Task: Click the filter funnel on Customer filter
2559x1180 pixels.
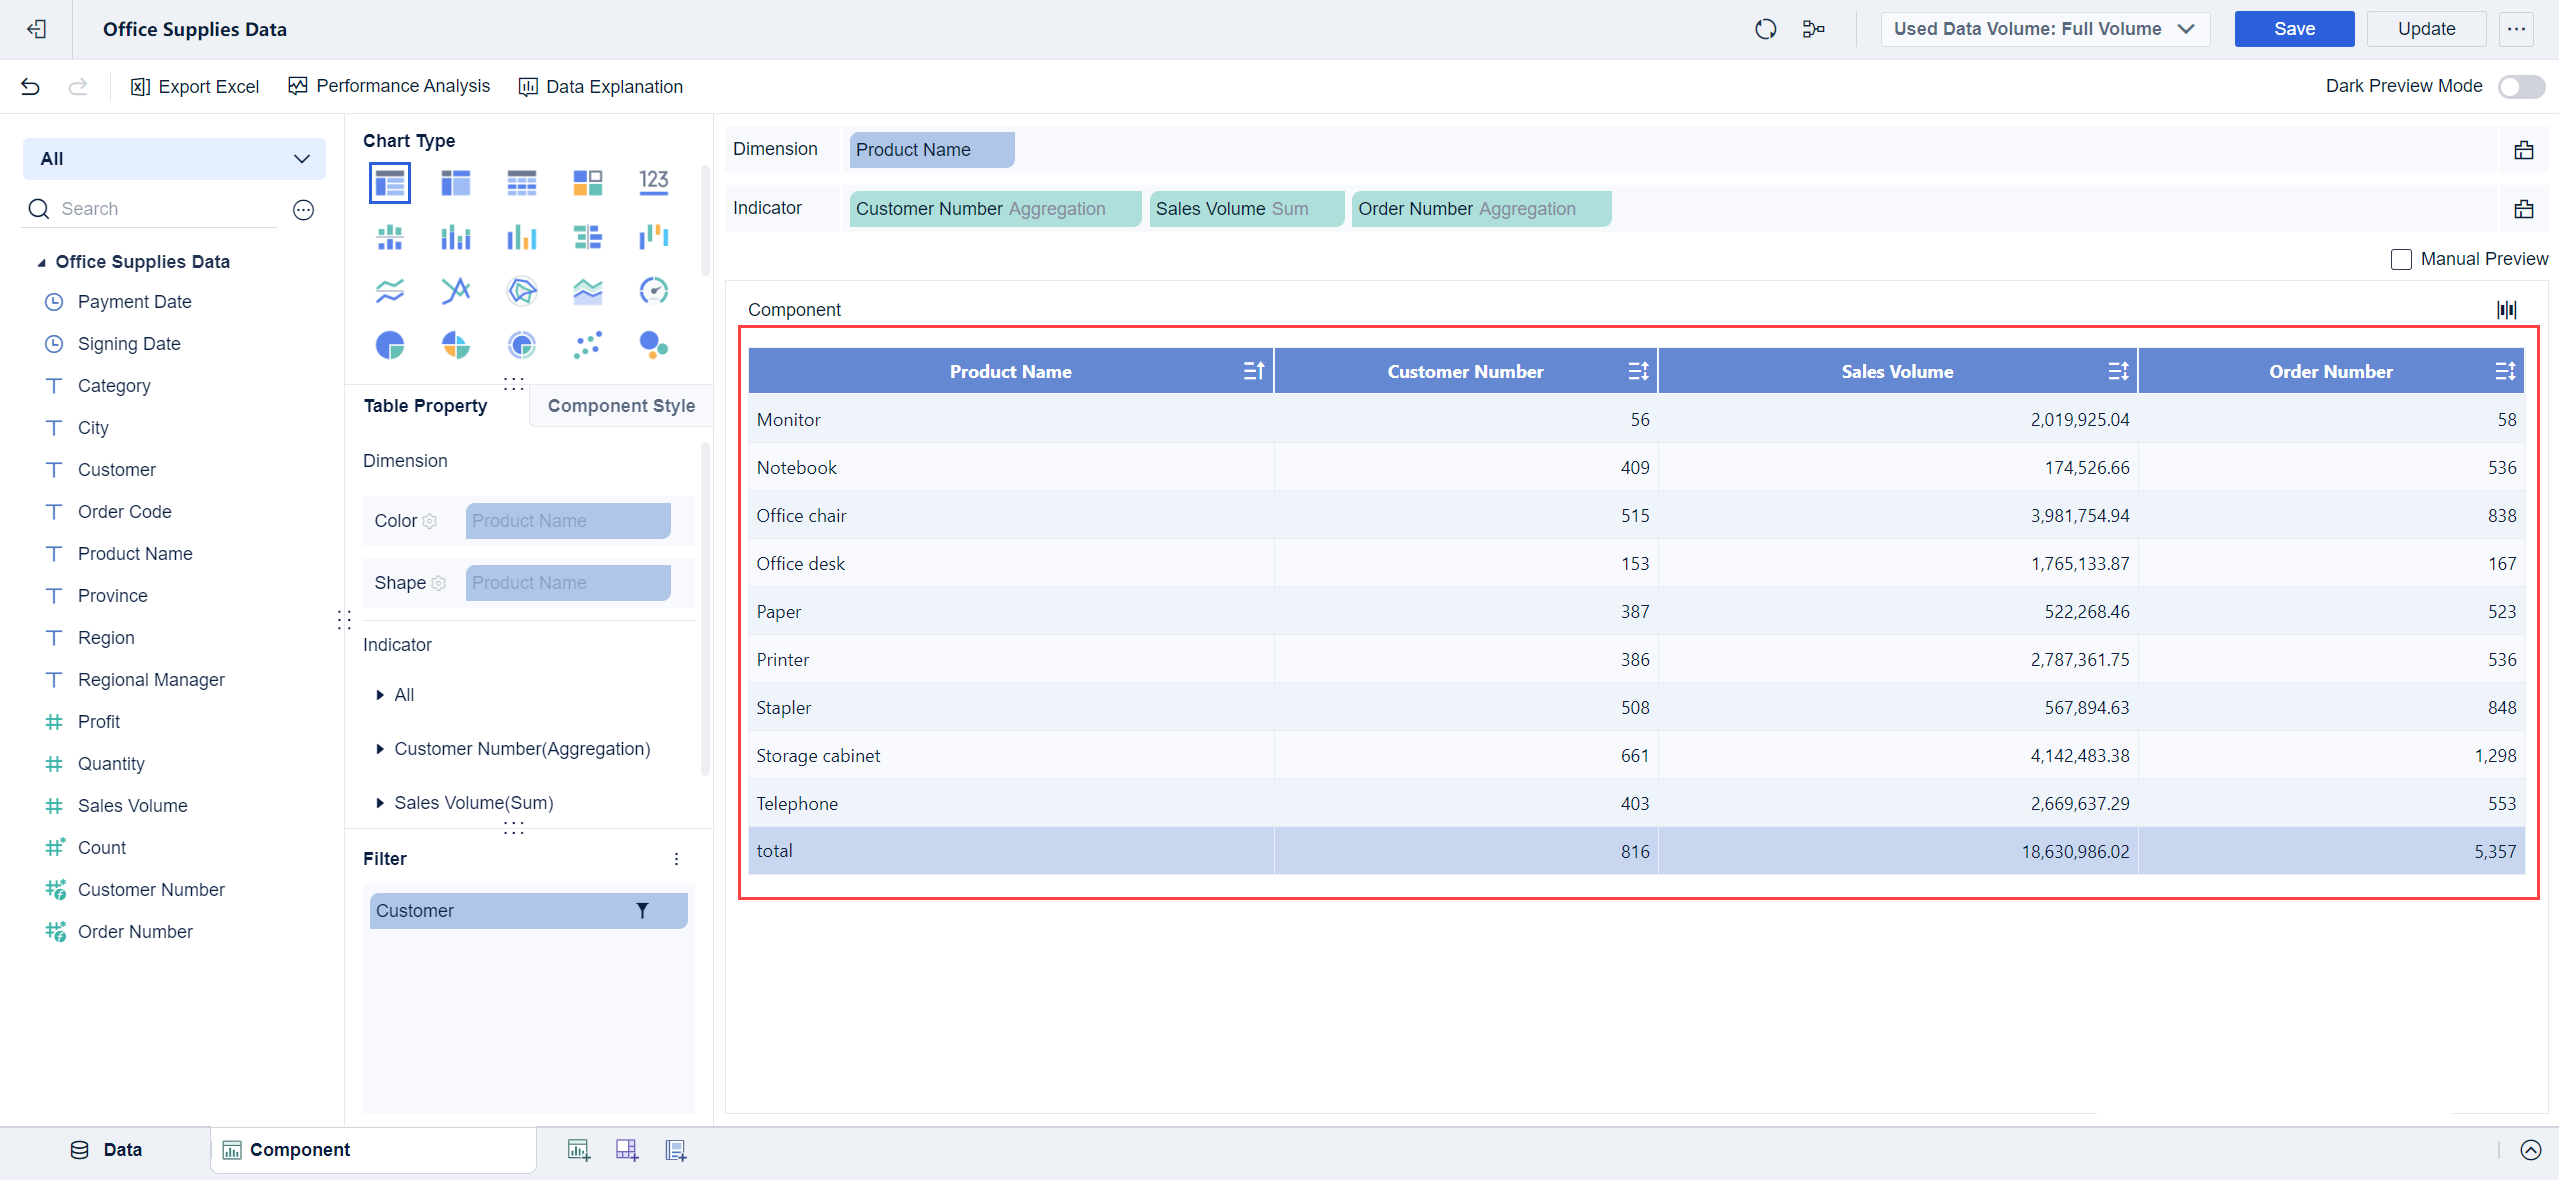Action: 642,911
